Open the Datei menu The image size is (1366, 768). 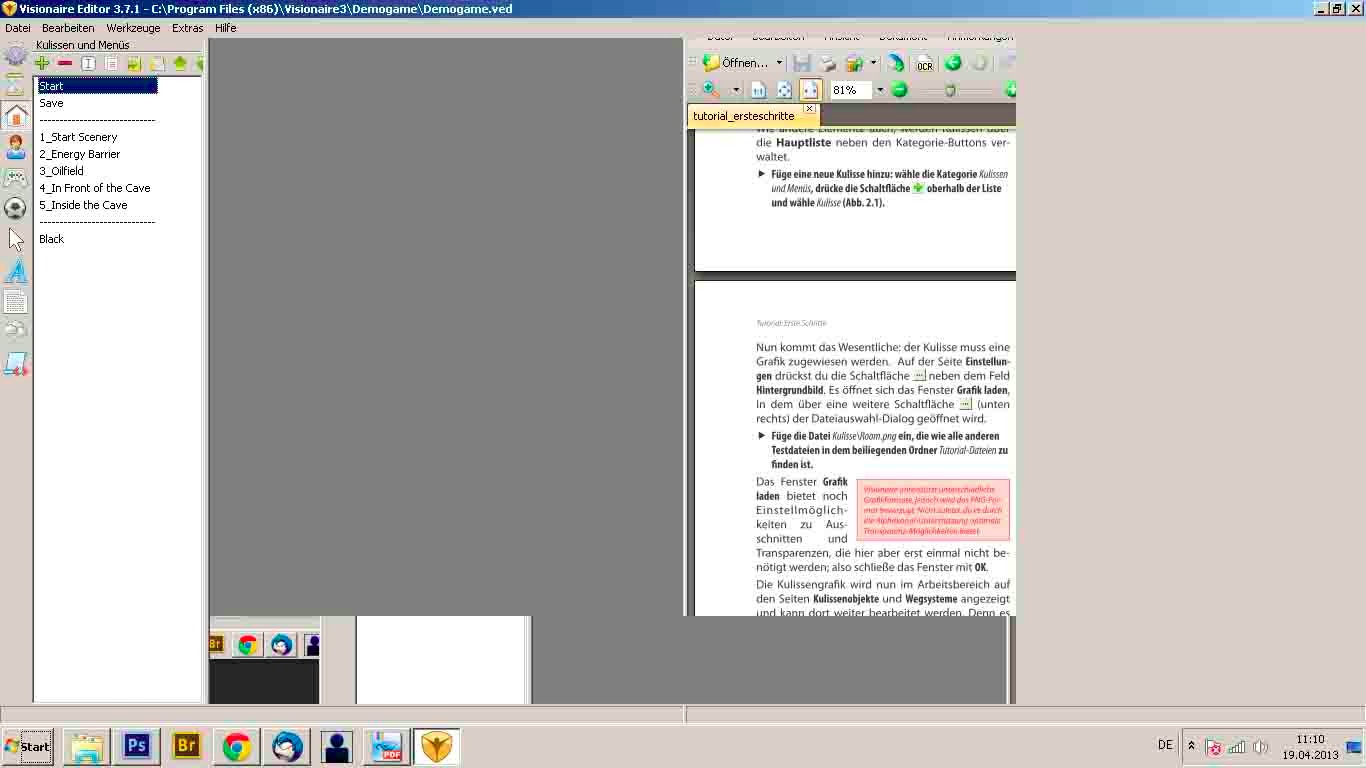[x=18, y=28]
